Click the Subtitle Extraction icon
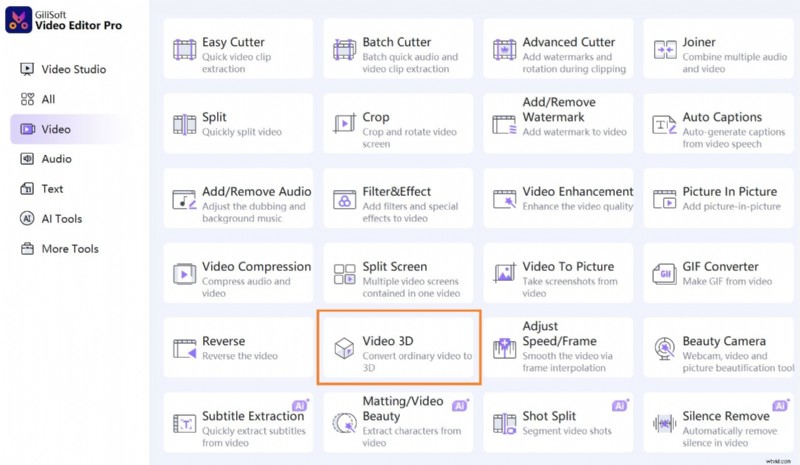Image resolution: width=800 pixels, height=465 pixels. pos(184,424)
